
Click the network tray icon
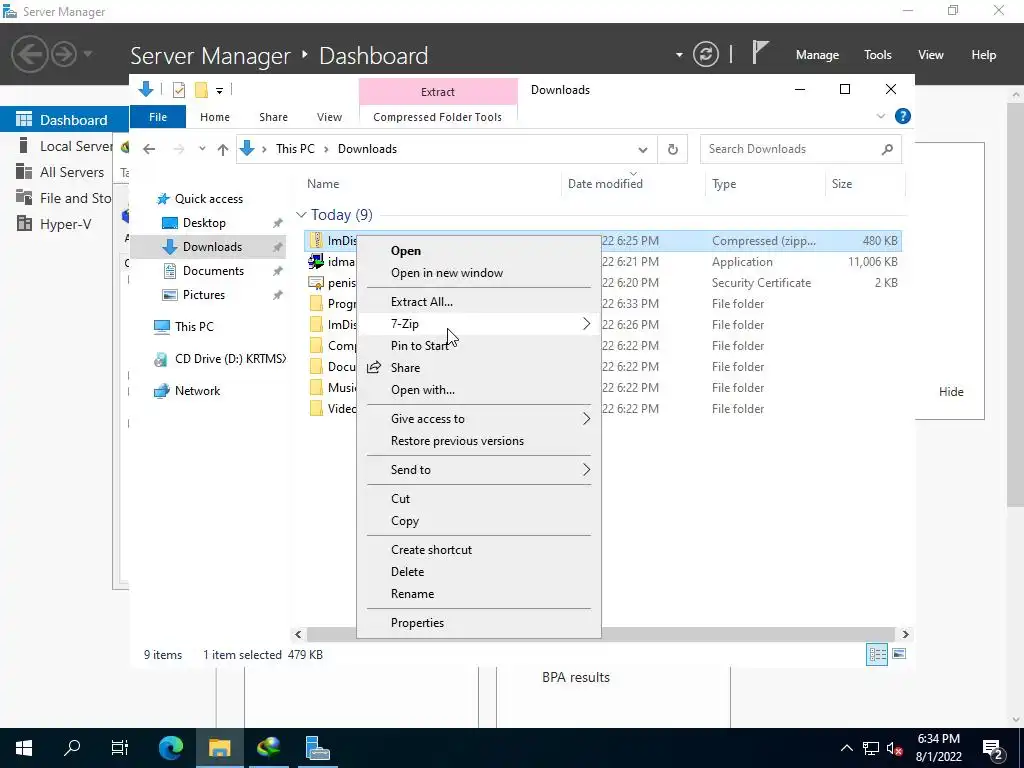click(x=871, y=748)
